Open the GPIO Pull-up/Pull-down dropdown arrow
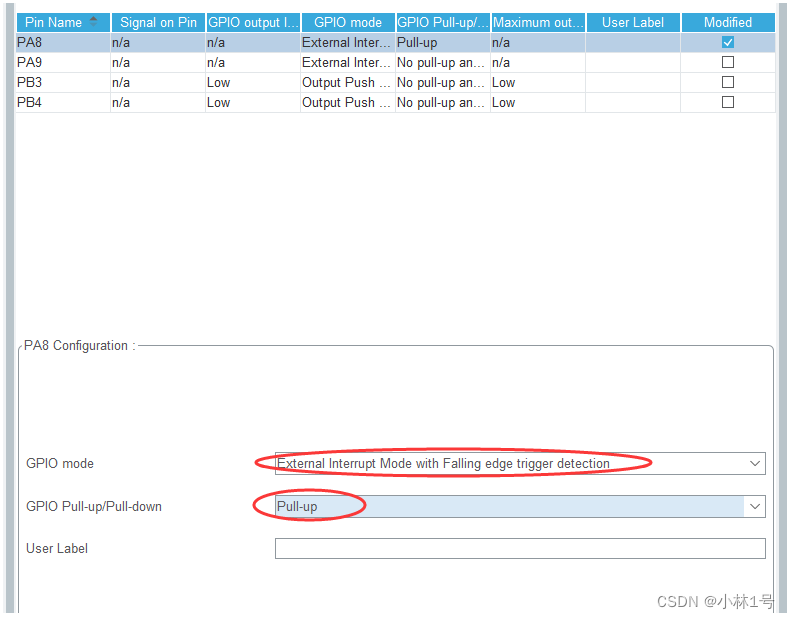 point(755,506)
